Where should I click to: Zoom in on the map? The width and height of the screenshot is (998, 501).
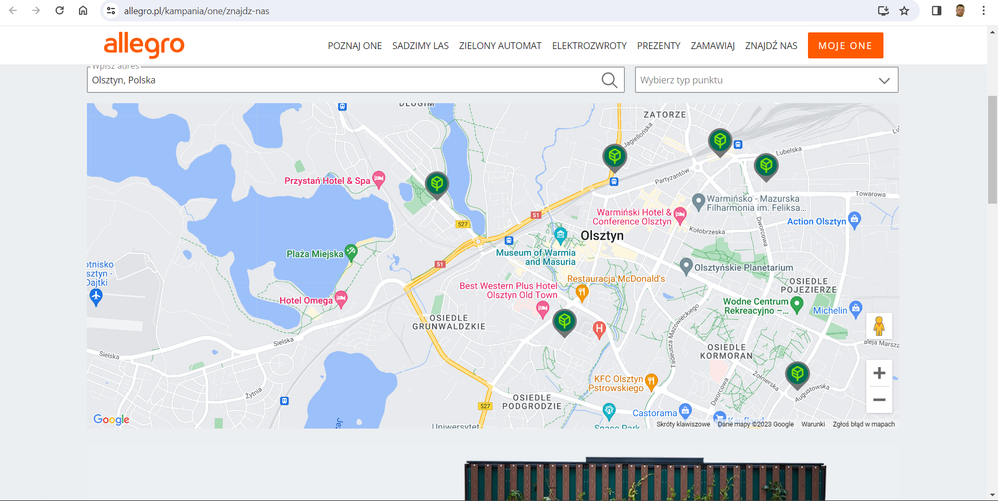pos(879,373)
